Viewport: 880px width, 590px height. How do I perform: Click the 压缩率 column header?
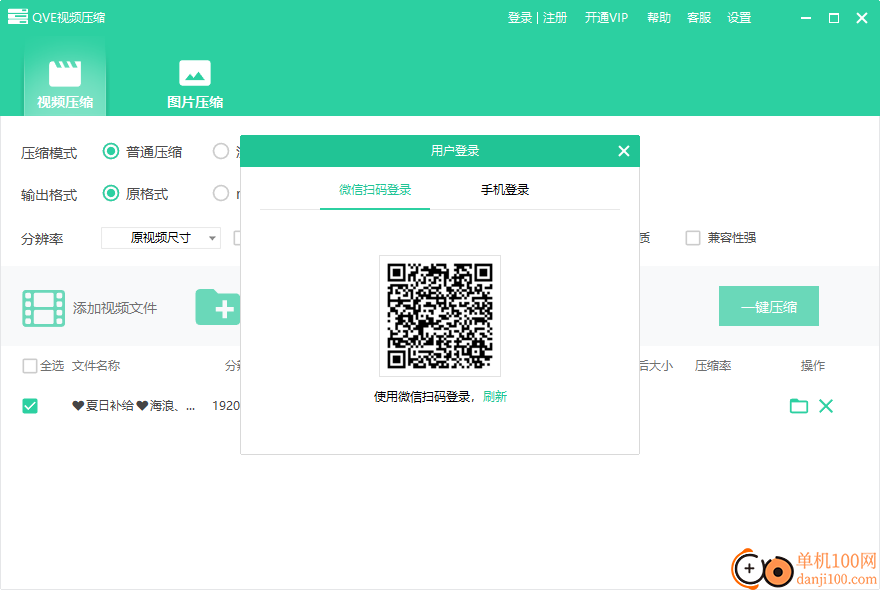pyautogui.click(x=713, y=366)
